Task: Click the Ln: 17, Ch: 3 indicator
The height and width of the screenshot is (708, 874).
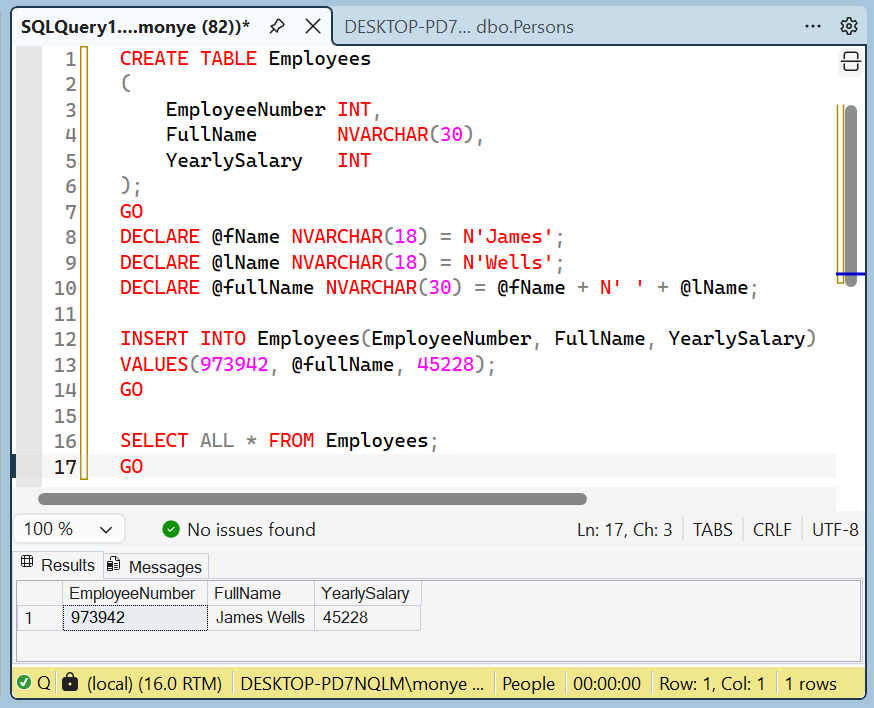Action: pyautogui.click(x=624, y=530)
